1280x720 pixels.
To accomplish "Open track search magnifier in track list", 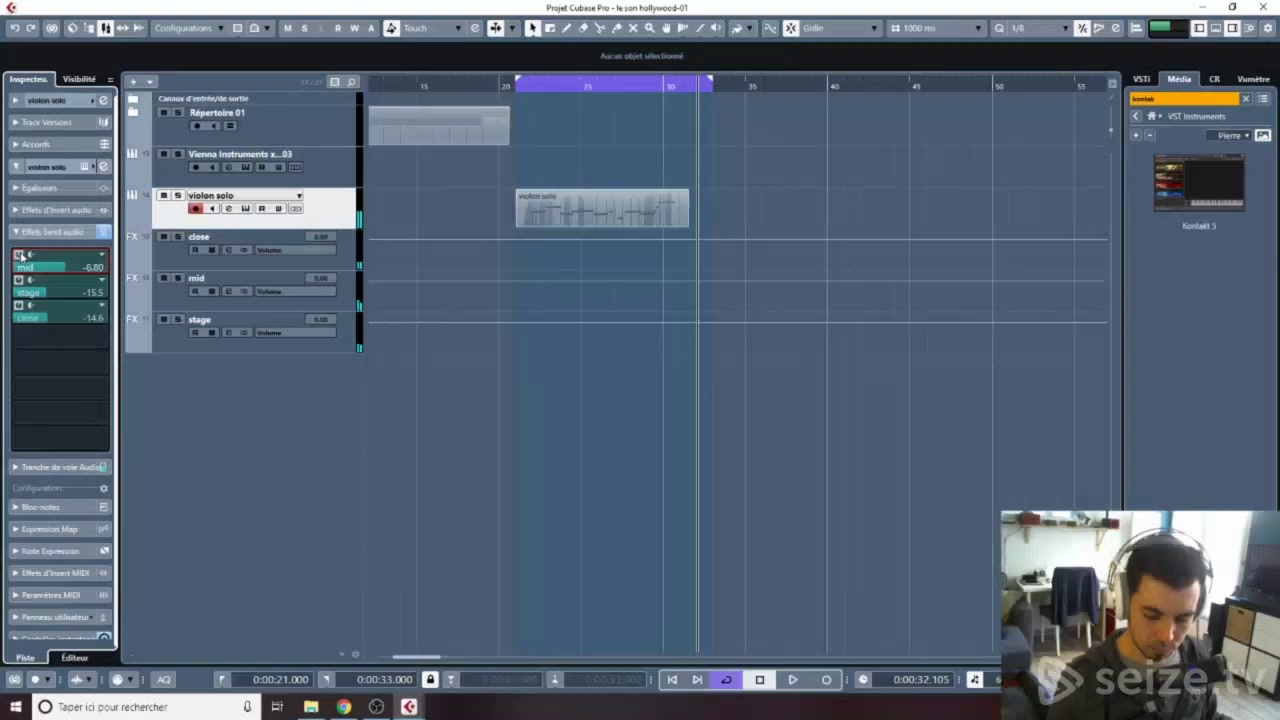I will 352,82.
